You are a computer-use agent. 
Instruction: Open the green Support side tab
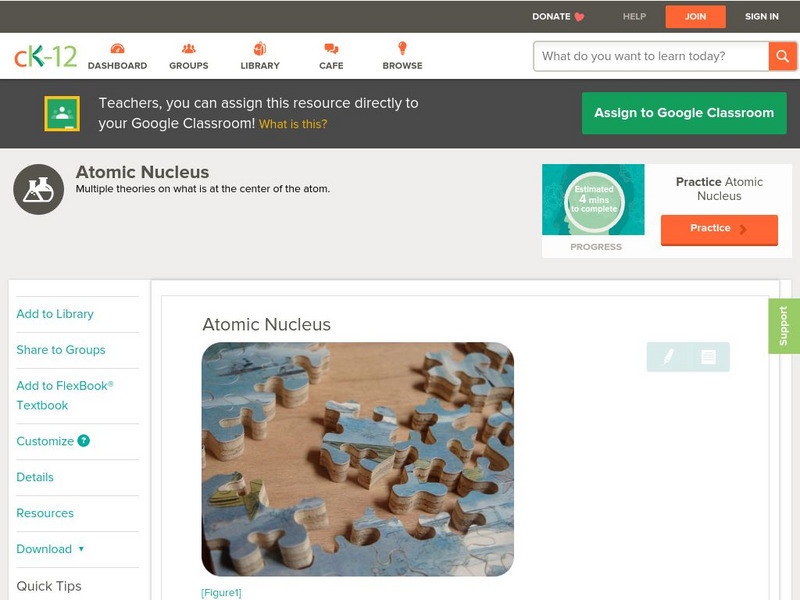[x=784, y=326]
